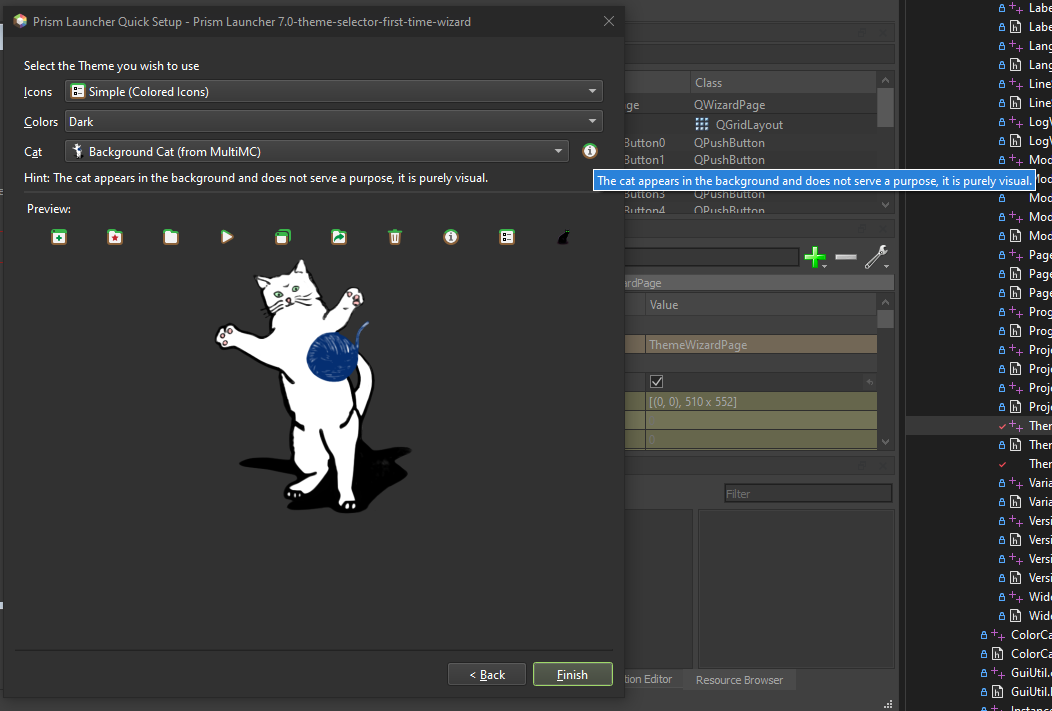
Task: Click the small black cat preview icon
Action: tap(564, 237)
